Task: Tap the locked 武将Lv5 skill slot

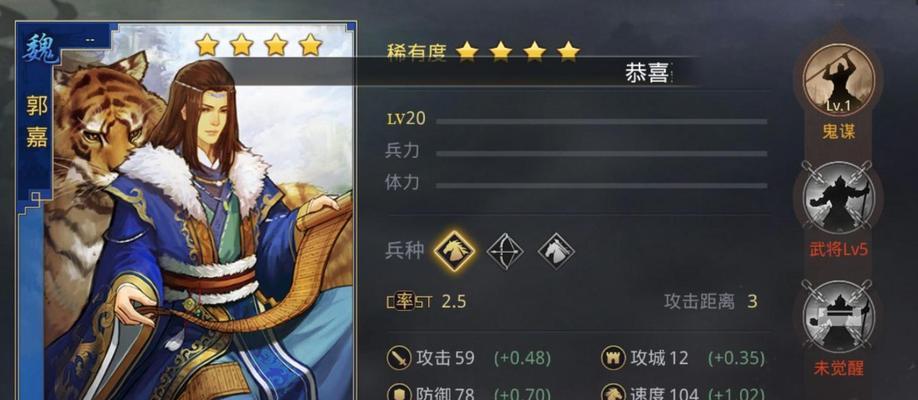Action: pyautogui.click(x=838, y=197)
